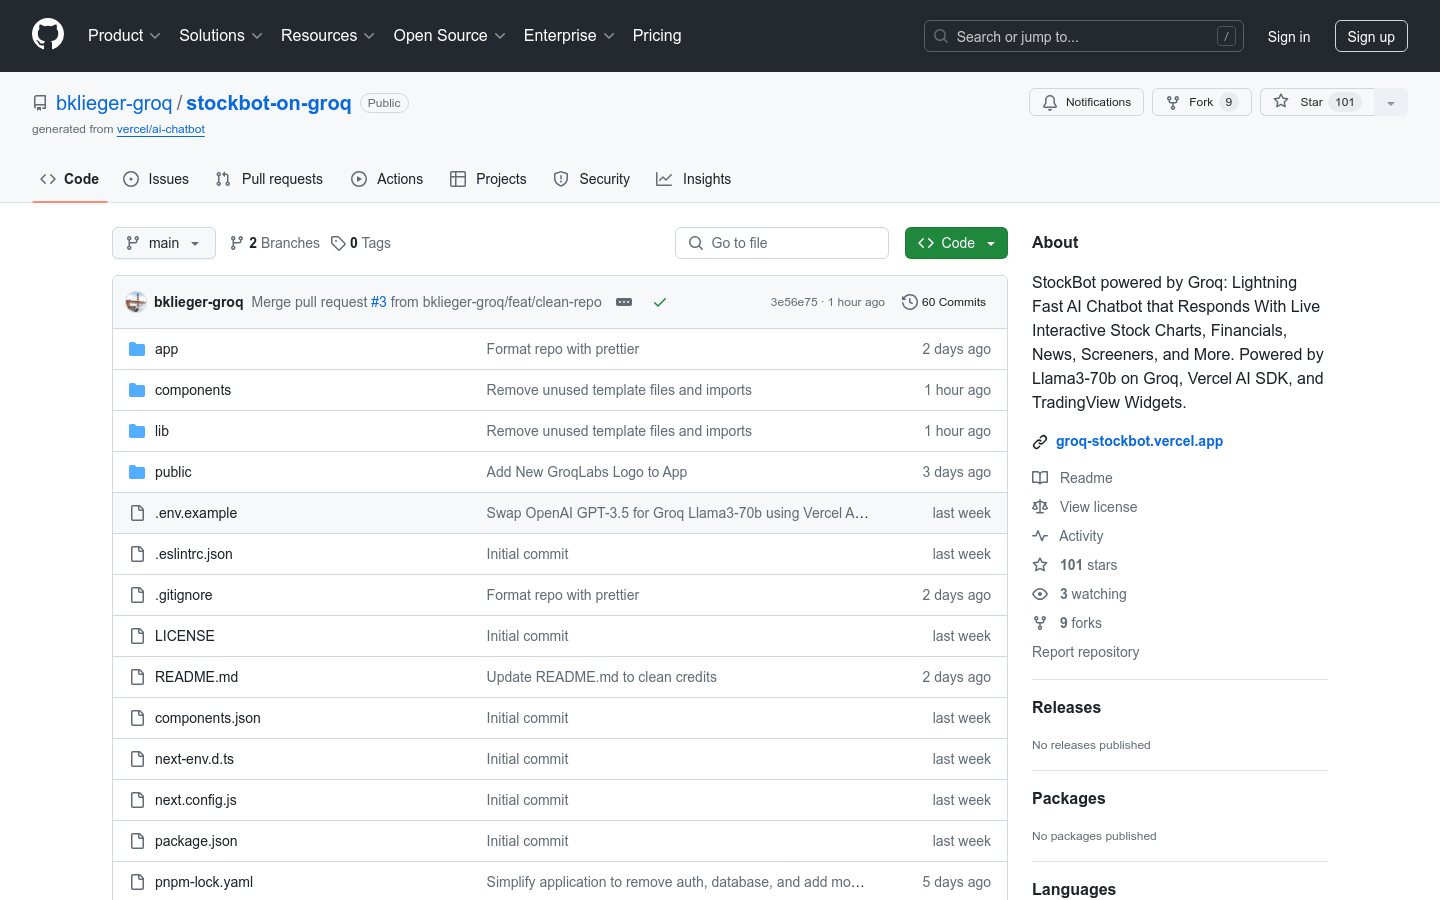Click bklieger-groq avatar in commit row
Viewport: 1440px width, 900px height.
point(136,302)
